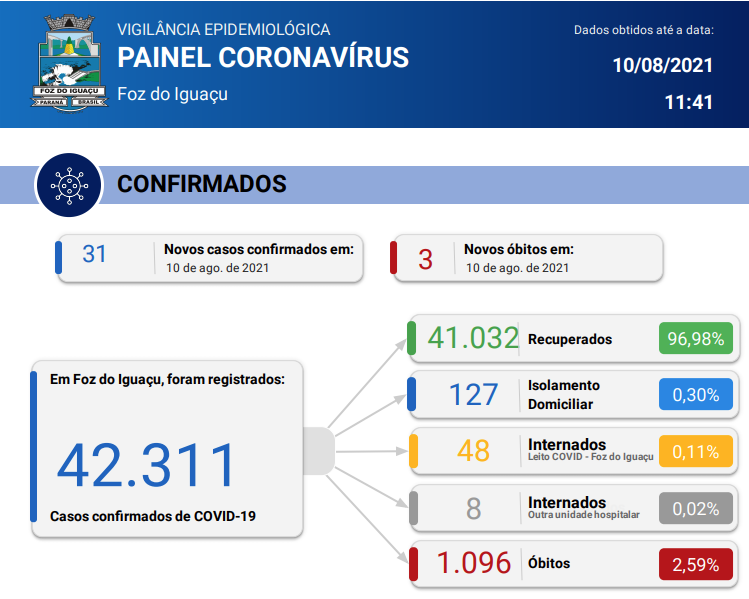Click the deaths count 1.096
The image size is (749, 599).
click(x=474, y=563)
